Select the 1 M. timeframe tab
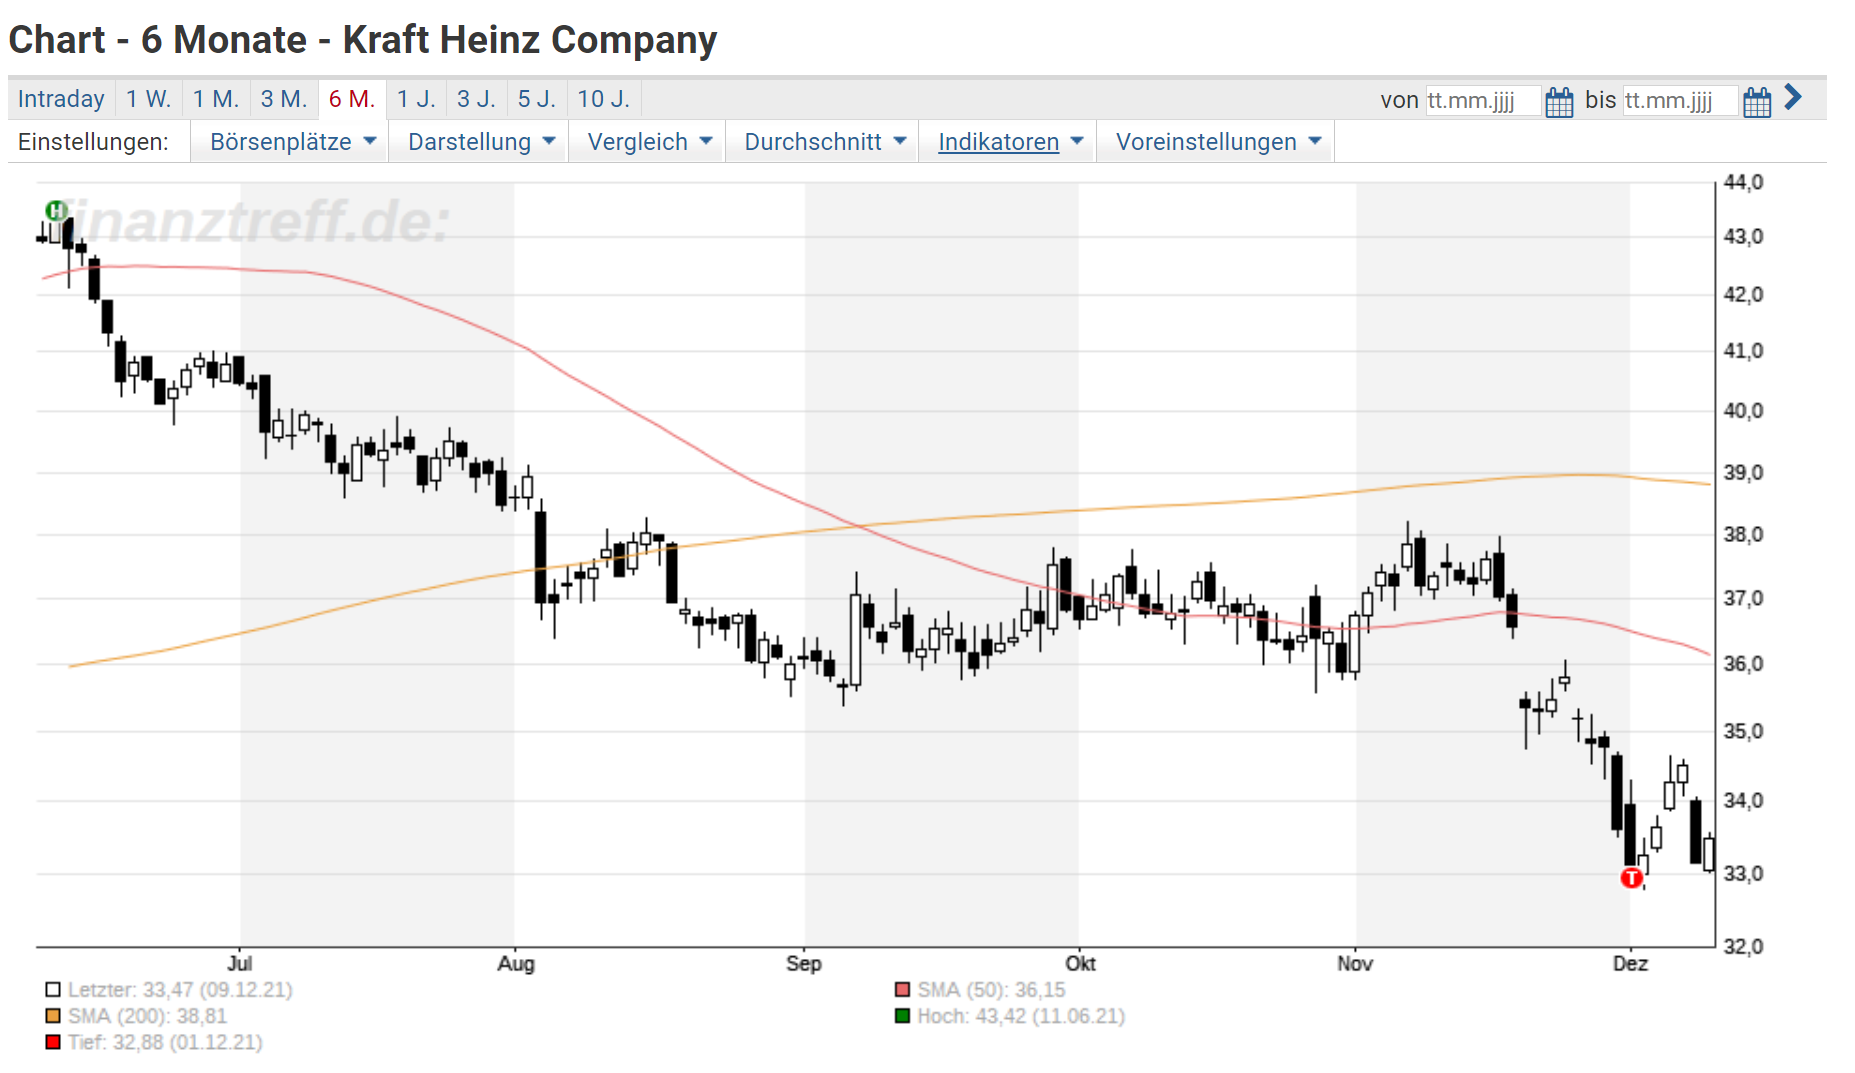The height and width of the screenshot is (1073, 1855). click(x=216, y=99)
